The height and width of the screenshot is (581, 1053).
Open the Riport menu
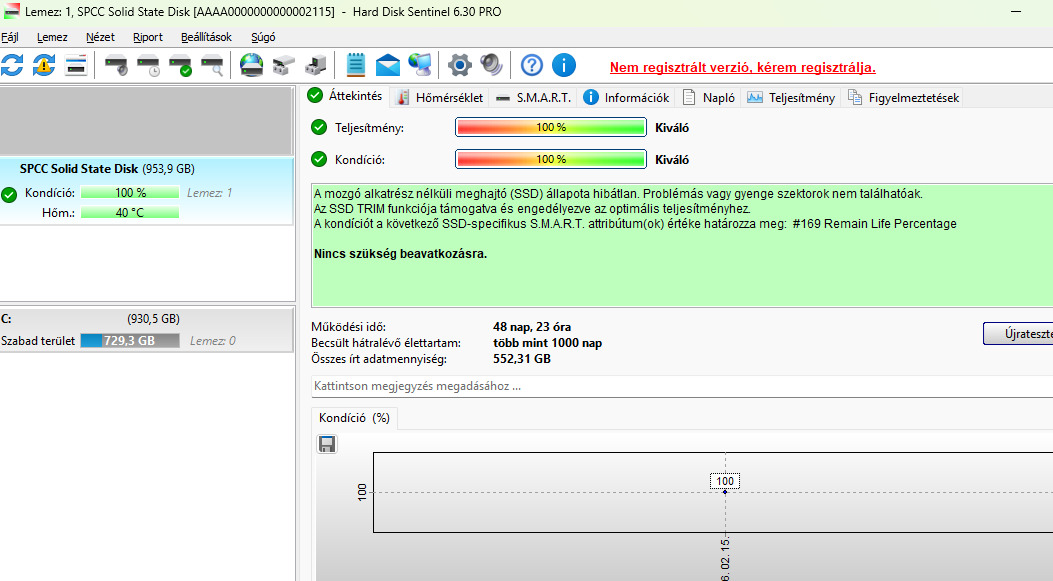(x=148, y=37)
